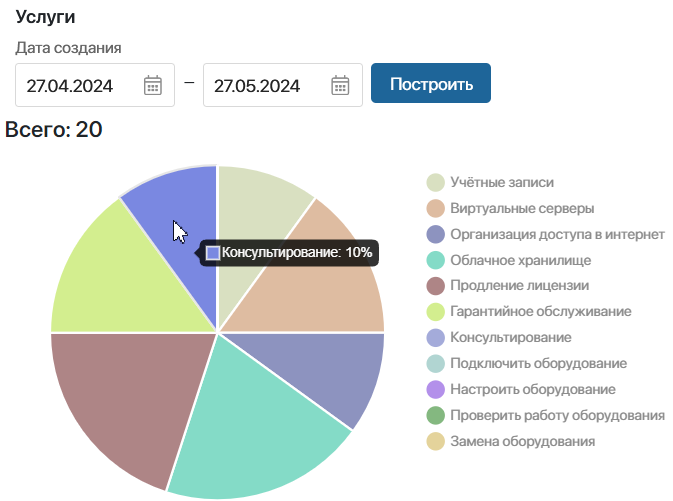Viewport: 673px width, 501px height.
Task: Toggle Учётные записи legend color marker
Action: point(435,182)
